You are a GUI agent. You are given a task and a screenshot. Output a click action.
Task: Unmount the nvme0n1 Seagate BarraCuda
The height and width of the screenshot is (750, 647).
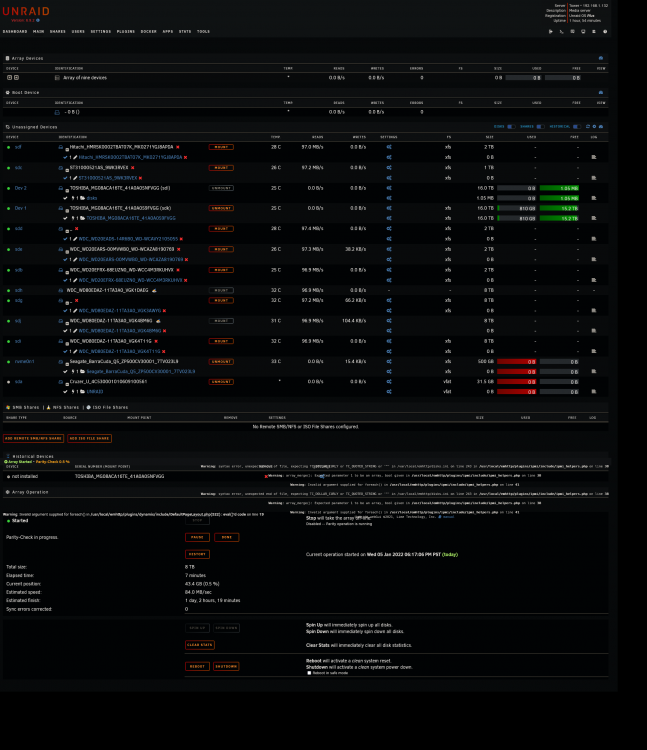tap(221, 362)
